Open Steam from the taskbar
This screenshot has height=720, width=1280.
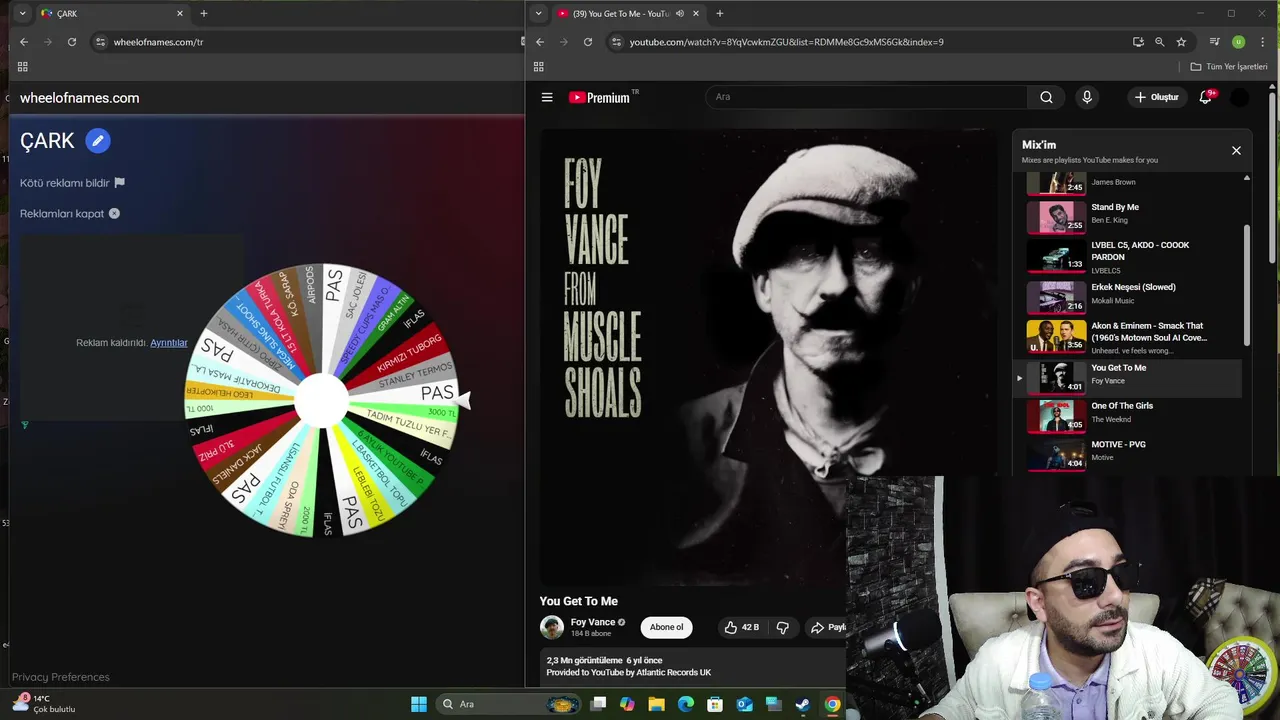pyautogui.click(x=802, y=704)
